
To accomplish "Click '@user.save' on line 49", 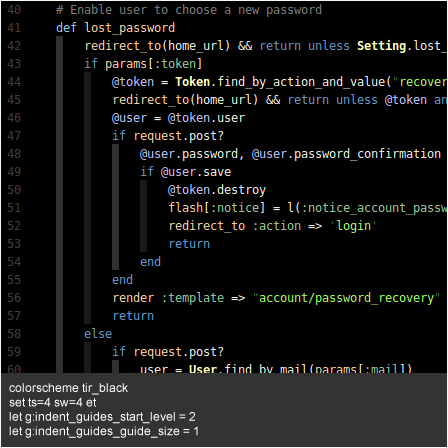I will click(x=196, y=172).
